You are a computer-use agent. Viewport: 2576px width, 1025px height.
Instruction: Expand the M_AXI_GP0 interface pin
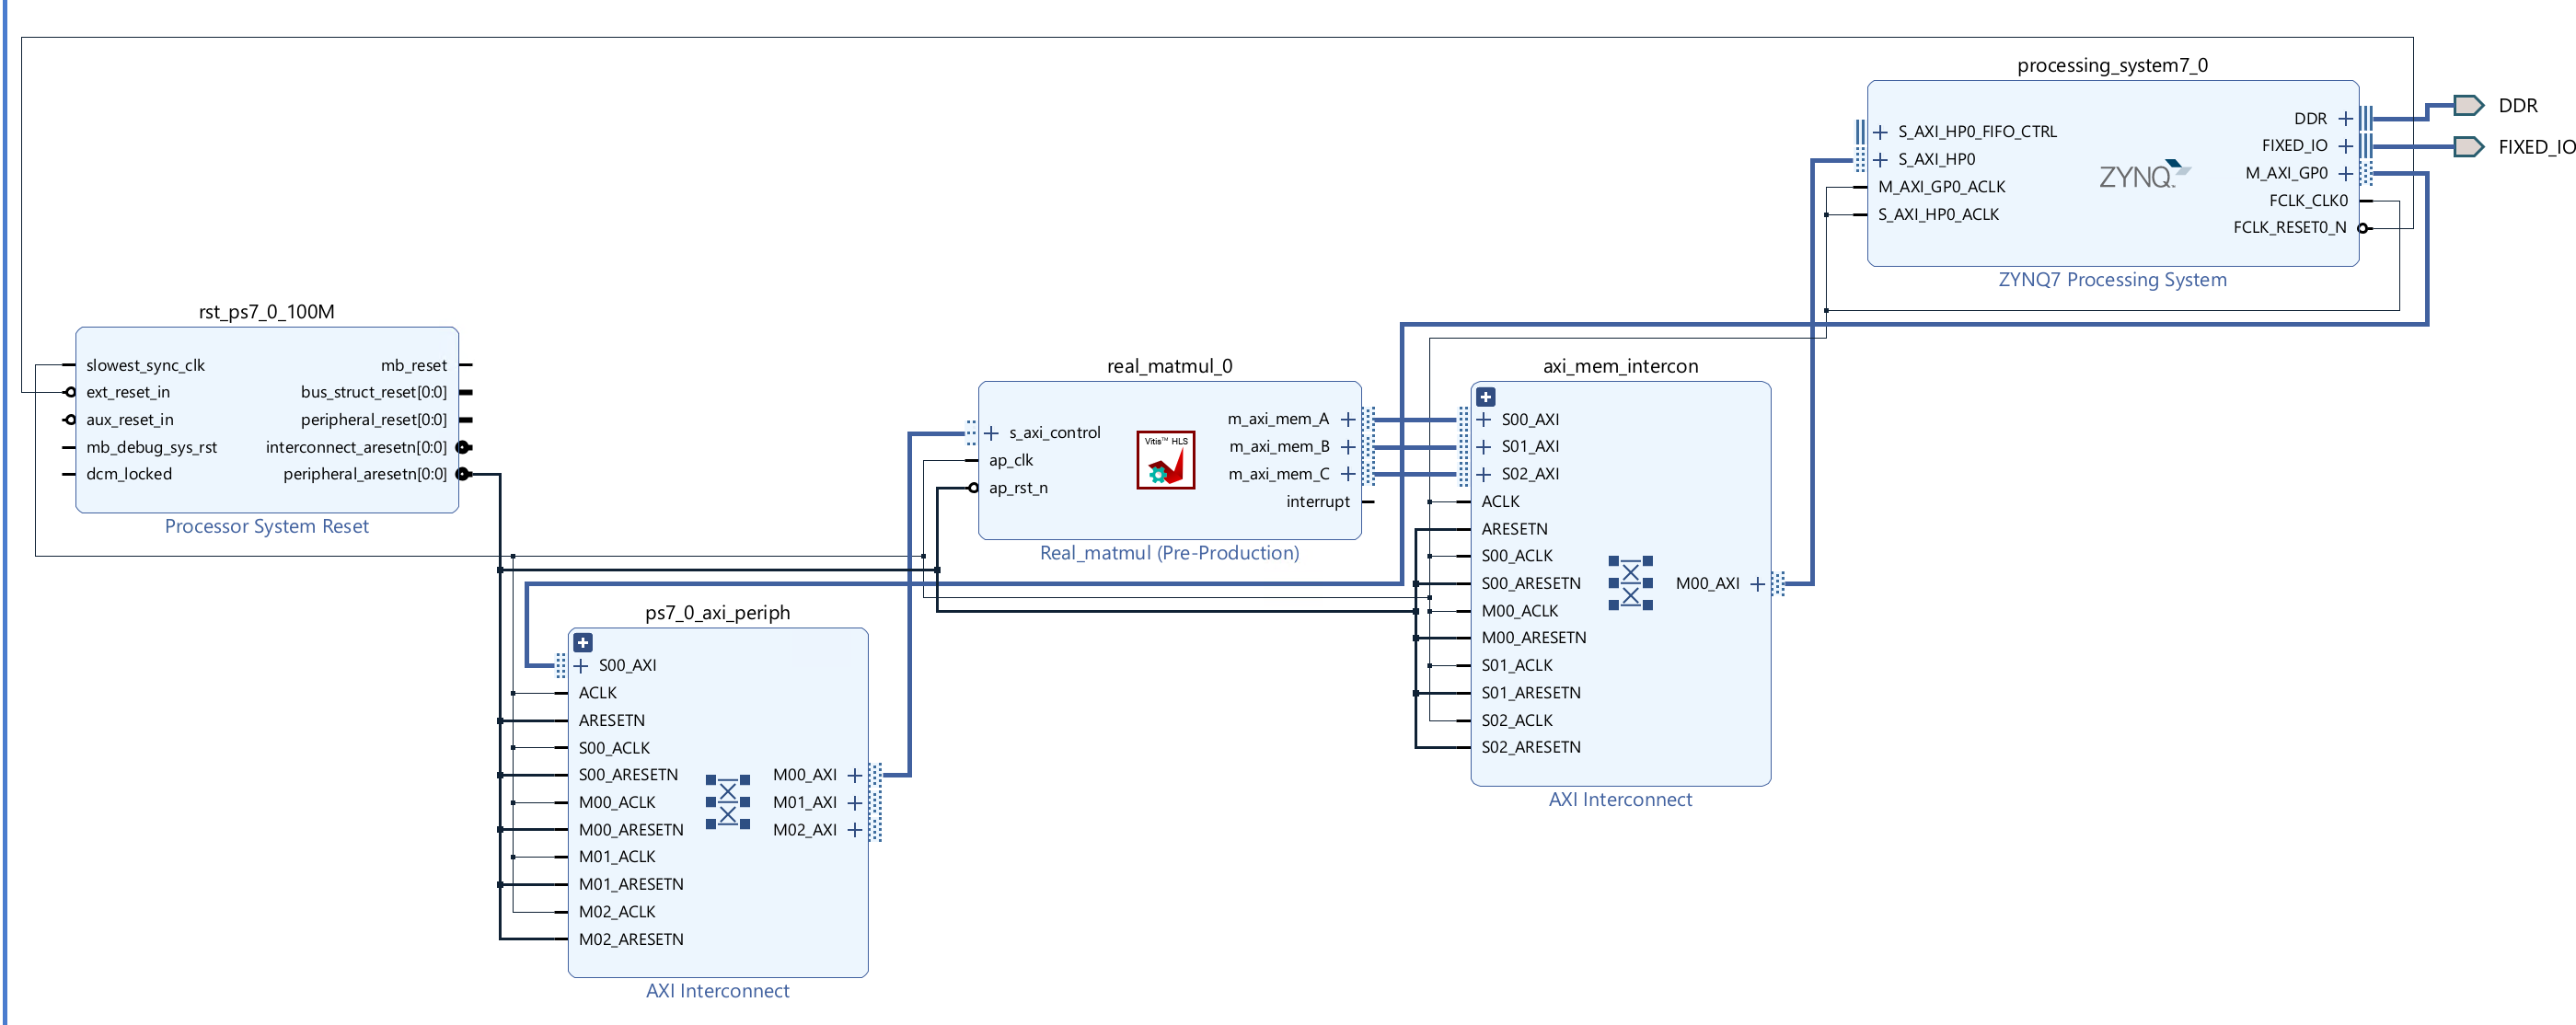coord(2346,174)
